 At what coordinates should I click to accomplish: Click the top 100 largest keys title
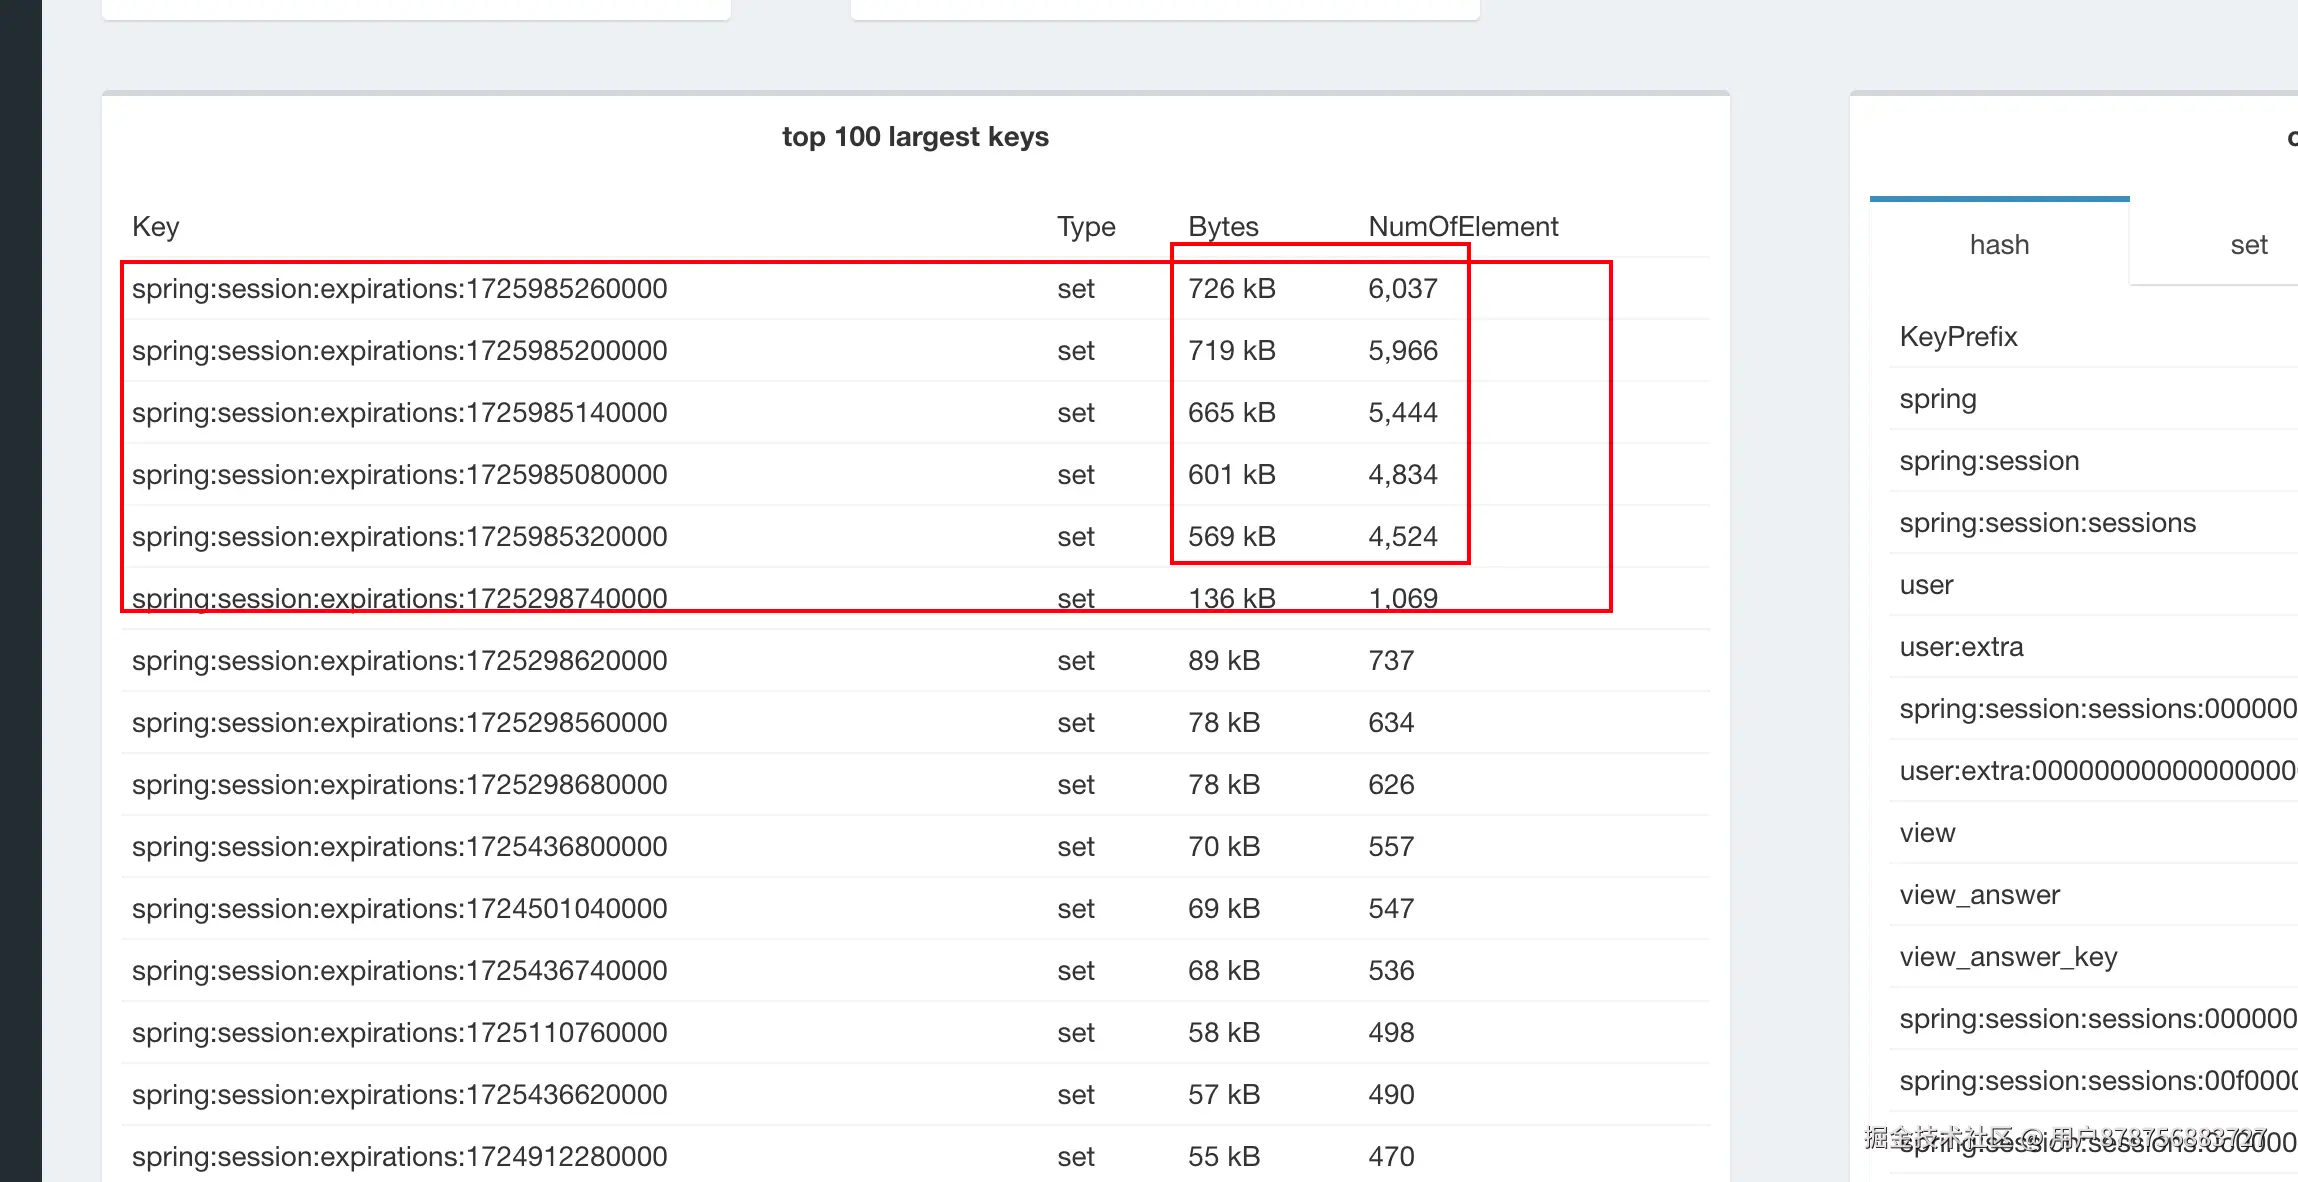point(915,137)
